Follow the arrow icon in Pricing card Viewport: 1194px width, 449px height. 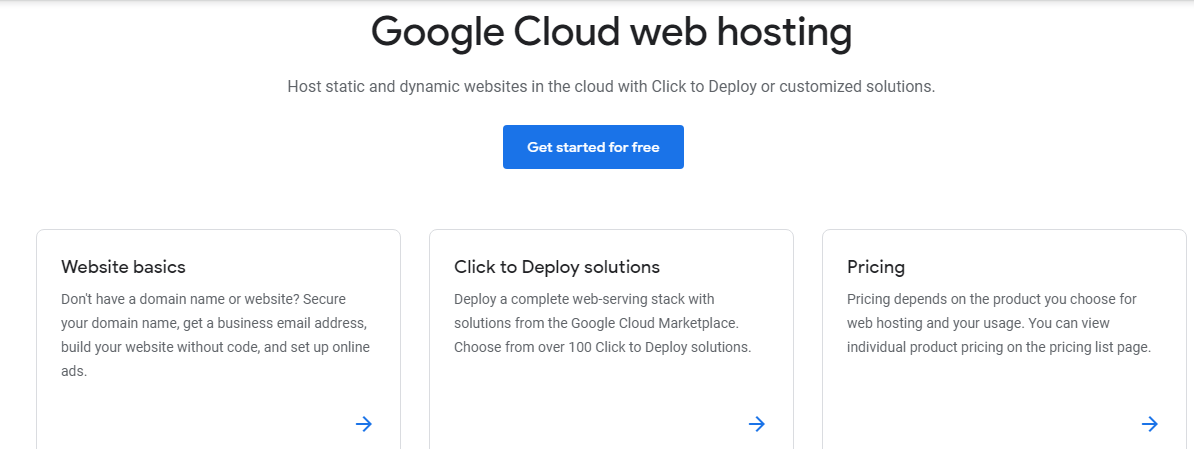(1150, 424)
